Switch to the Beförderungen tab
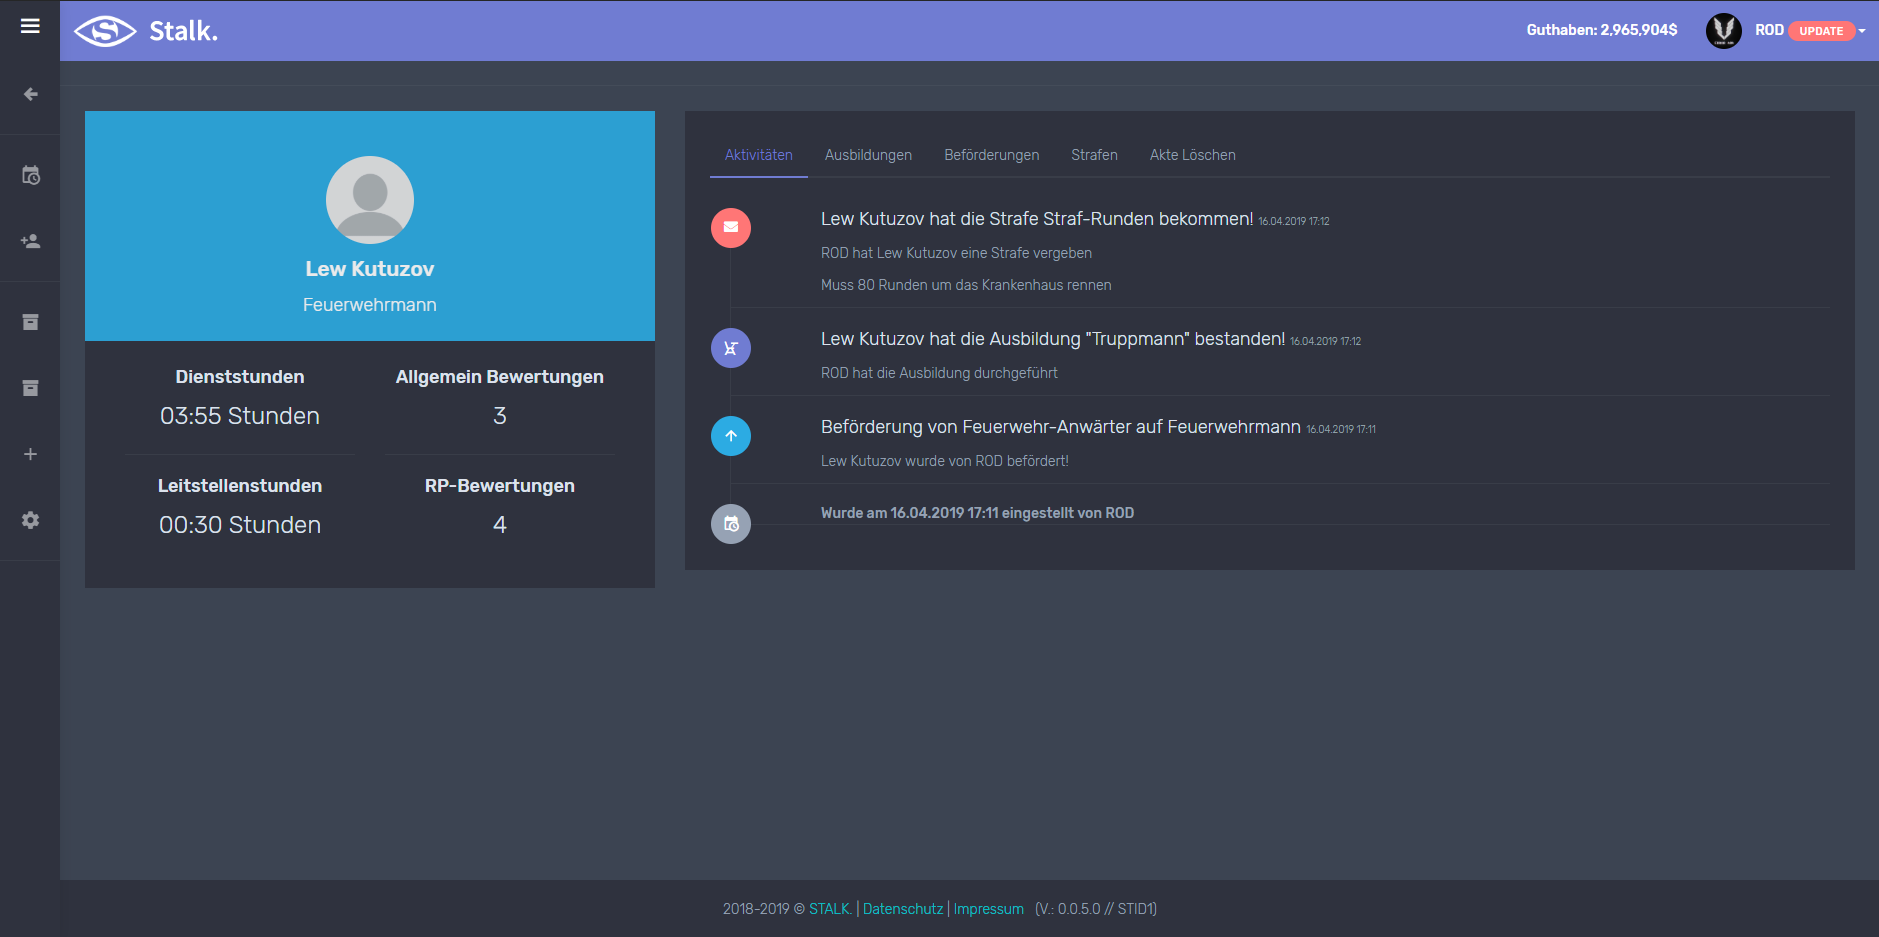The width and height of the screenshot is (1879, 937). [x=991, y=155]
